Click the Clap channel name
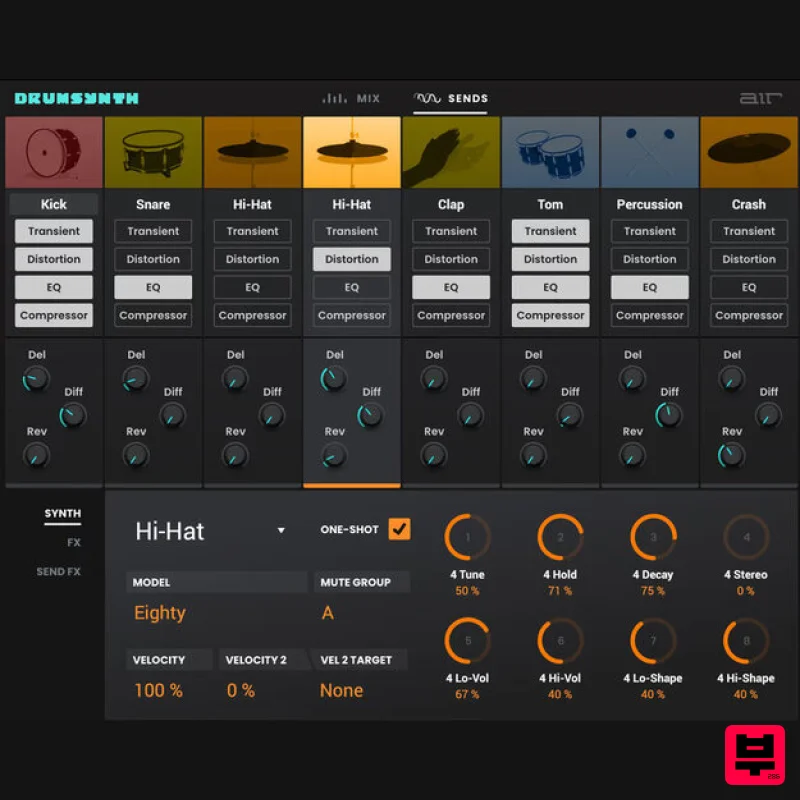The width and height of the screenshot is (800, 800). coord(451,204)
